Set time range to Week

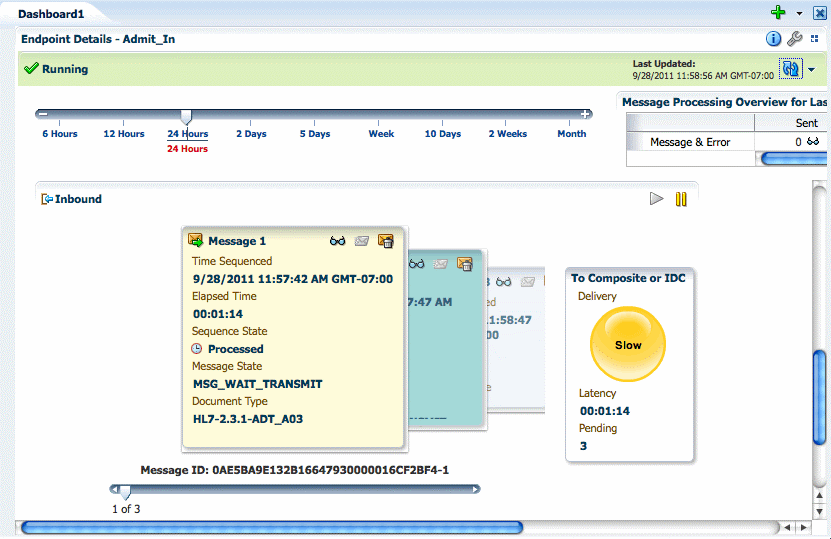tap(381, 134)
